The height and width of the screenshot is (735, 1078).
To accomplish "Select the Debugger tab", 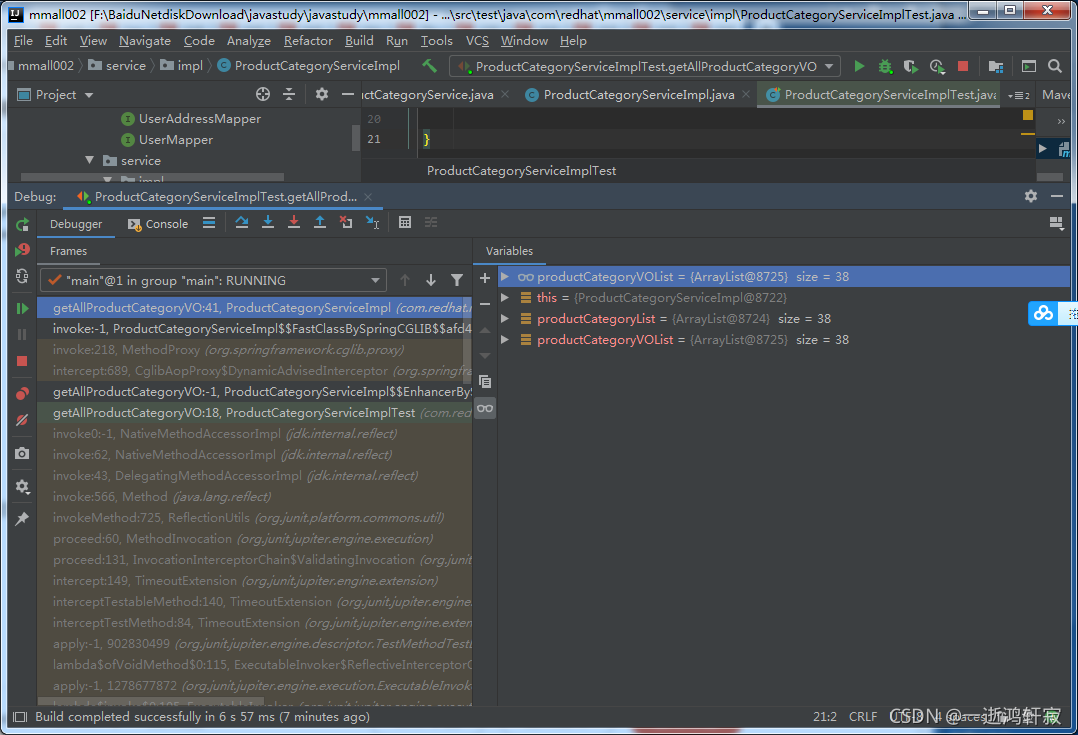I will pos(76,224).
